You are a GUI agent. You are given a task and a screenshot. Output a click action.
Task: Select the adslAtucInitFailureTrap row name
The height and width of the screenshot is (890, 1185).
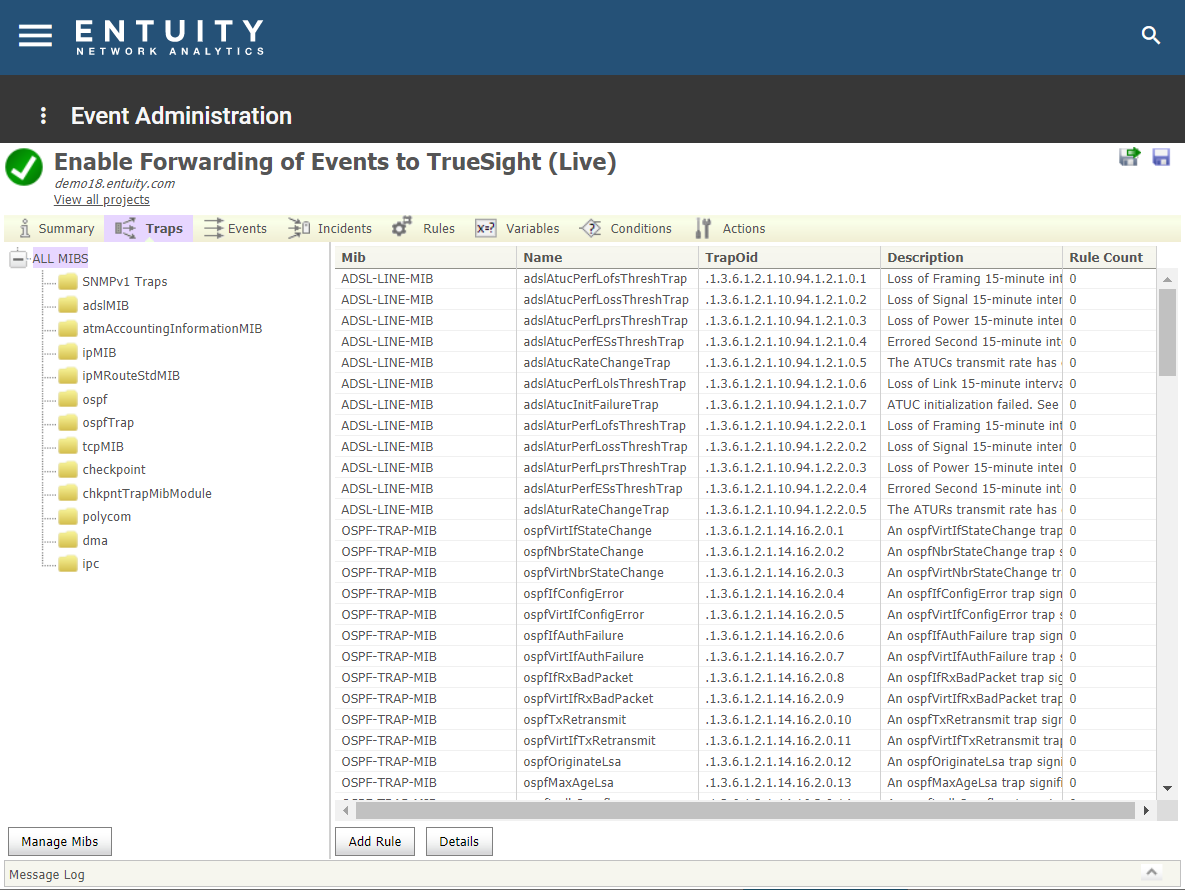click(x=590, y=405)
